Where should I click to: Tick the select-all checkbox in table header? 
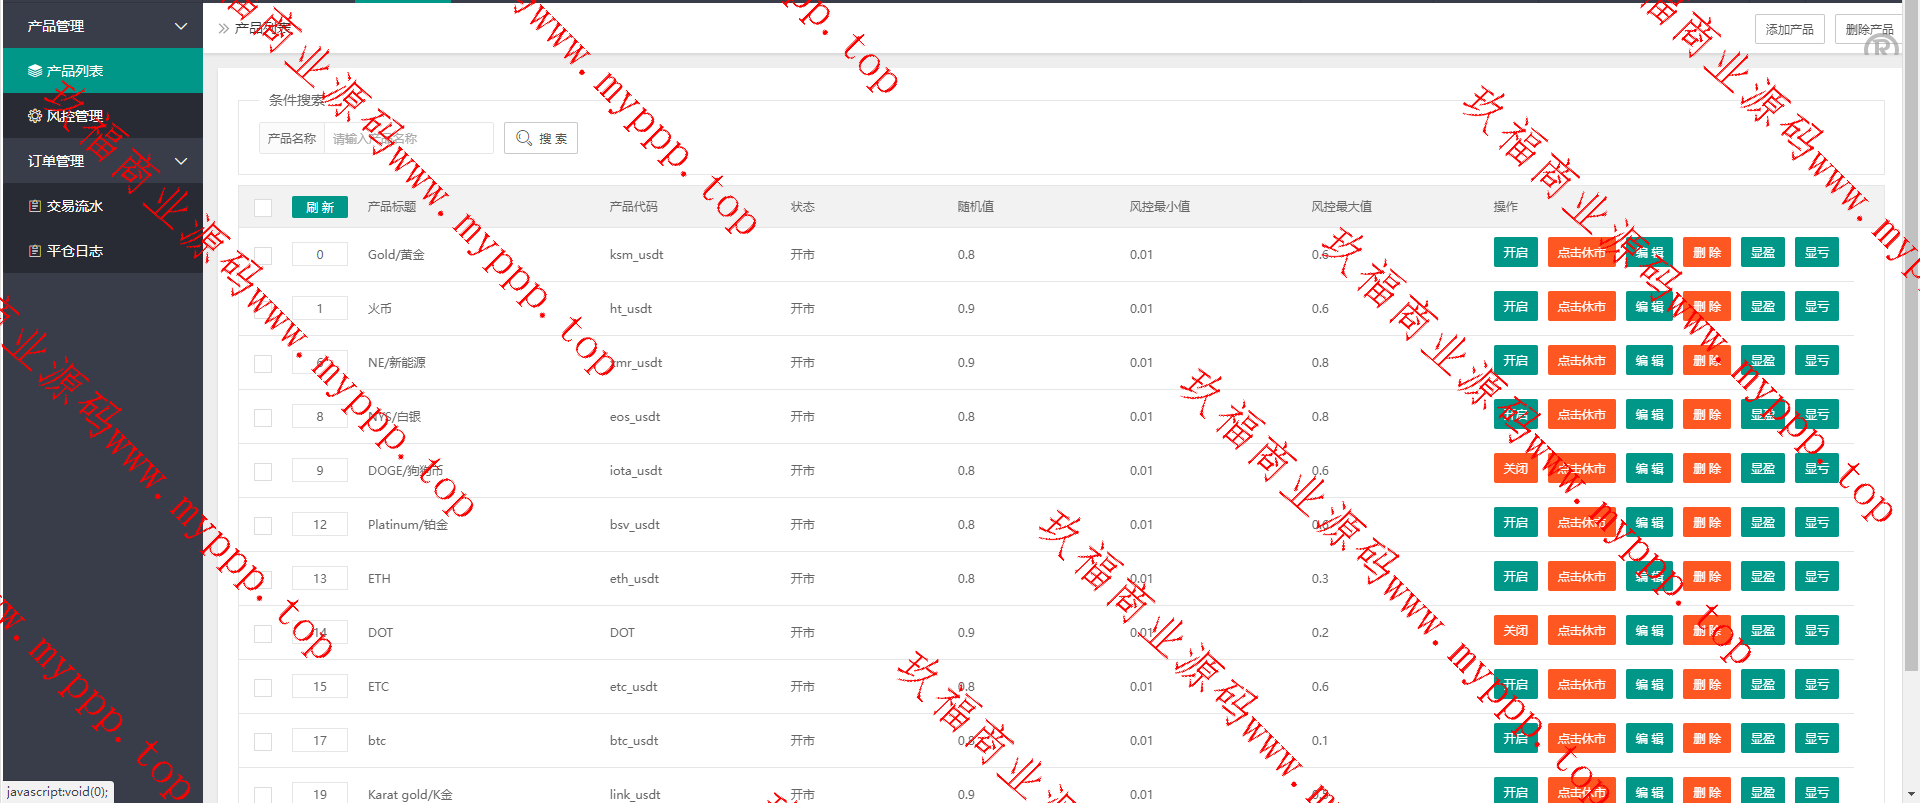pyautogui.click(x=263, y=208)
